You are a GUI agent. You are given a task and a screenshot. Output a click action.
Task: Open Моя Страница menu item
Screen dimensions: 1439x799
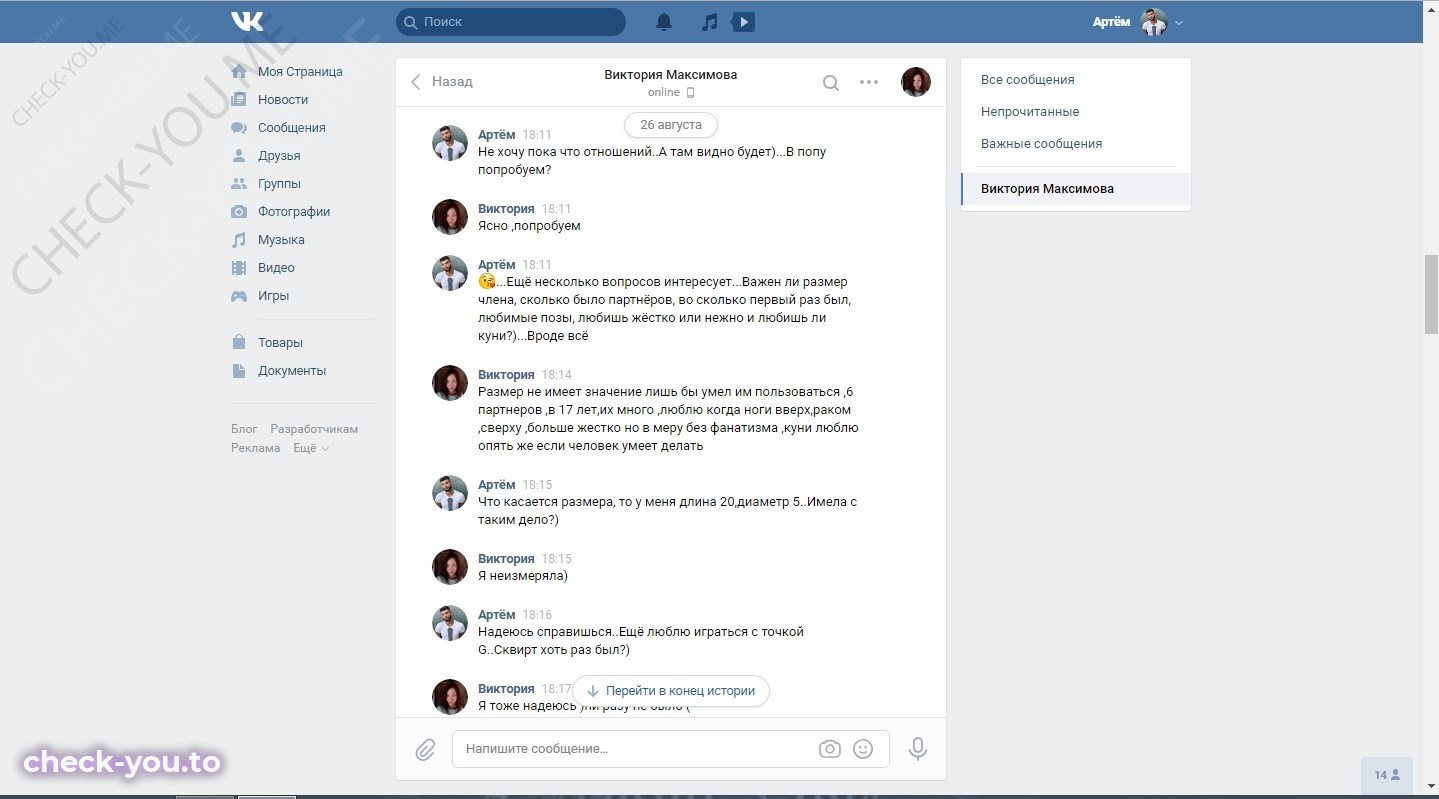point(301,72)
